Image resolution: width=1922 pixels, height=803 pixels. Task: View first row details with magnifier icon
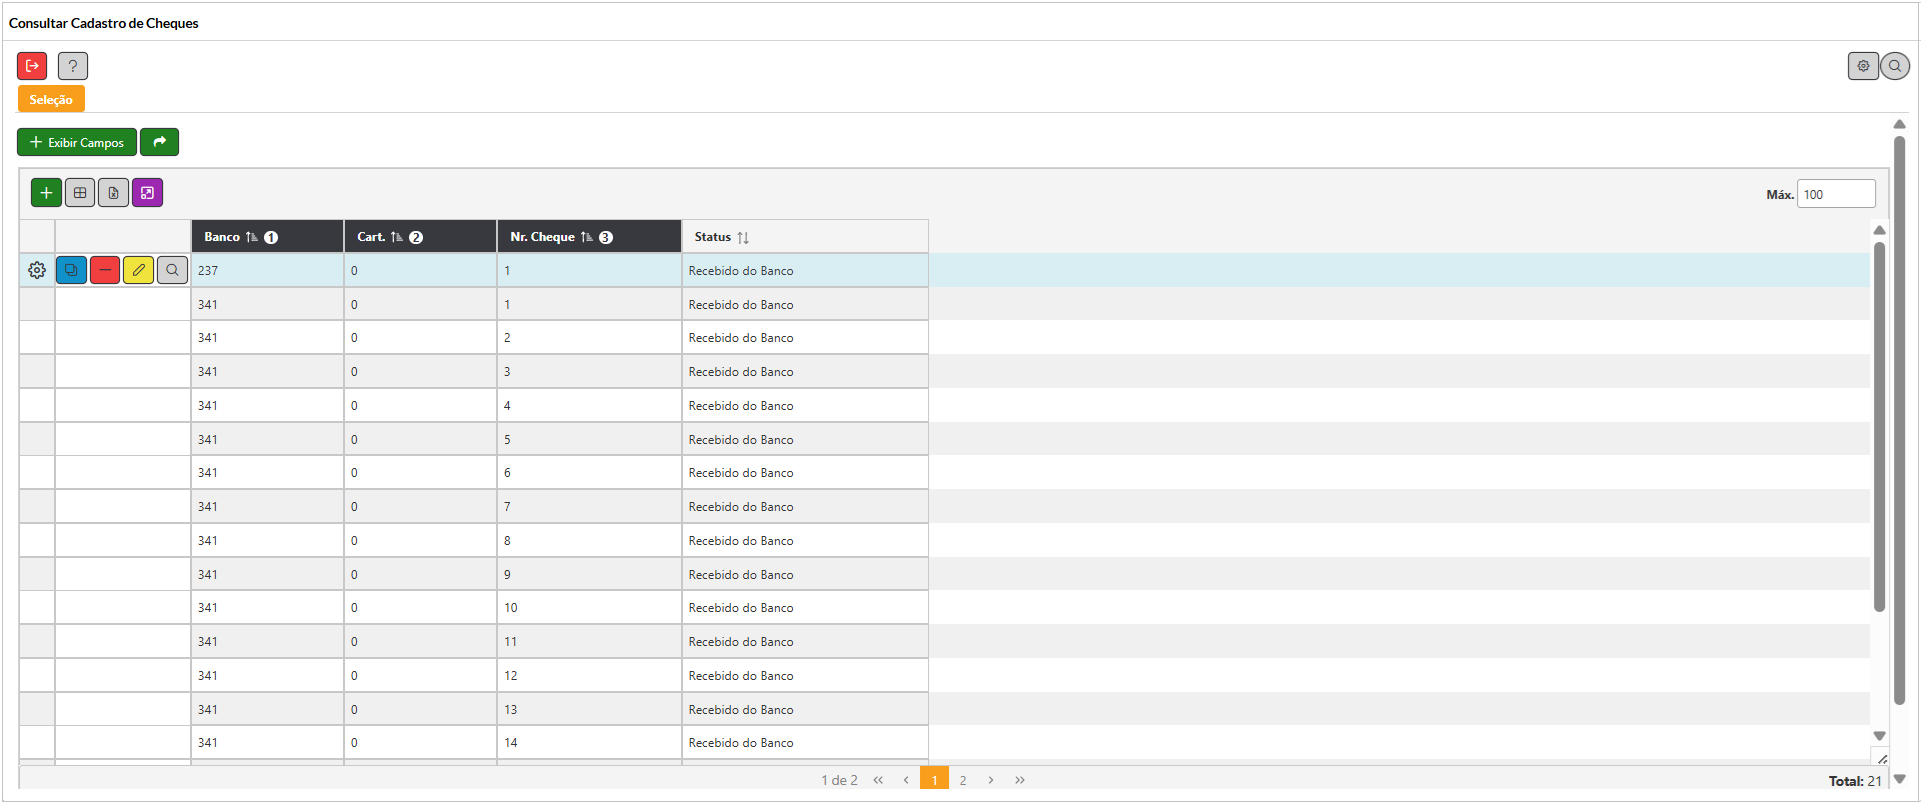[172, 270]
